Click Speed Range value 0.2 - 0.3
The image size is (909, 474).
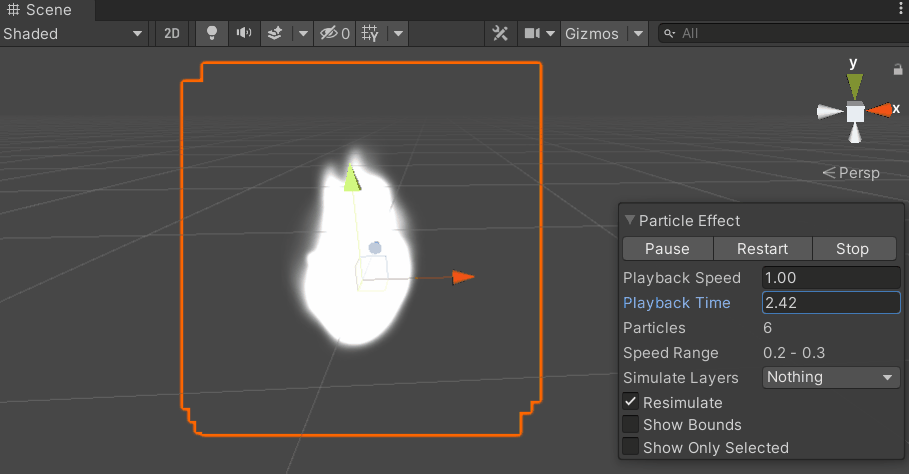794,353
